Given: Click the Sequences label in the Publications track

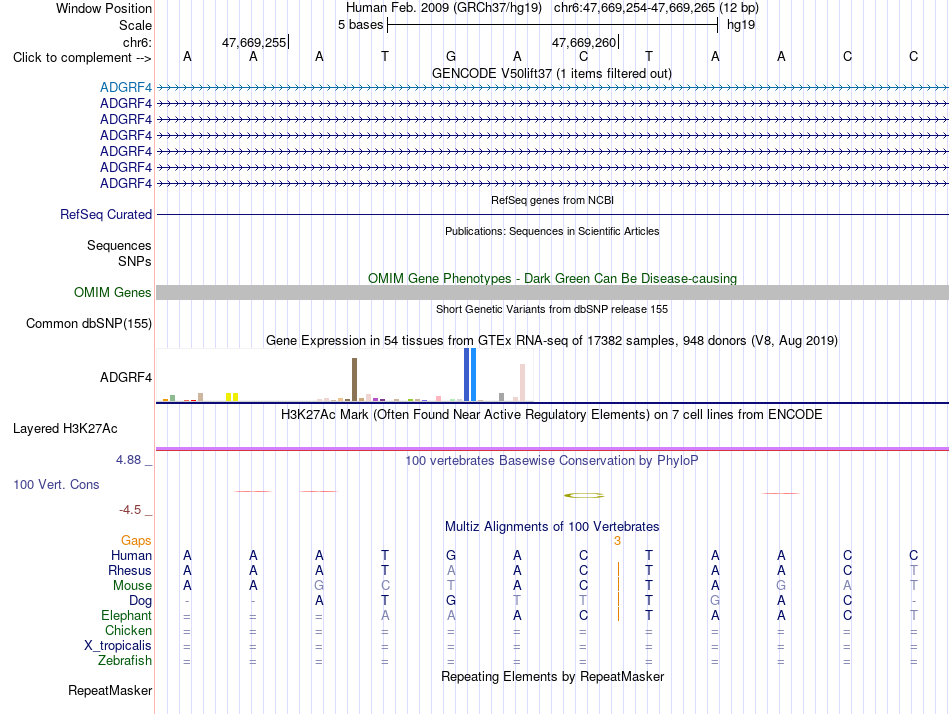Looking at the screenshot, I should point(119,245).
